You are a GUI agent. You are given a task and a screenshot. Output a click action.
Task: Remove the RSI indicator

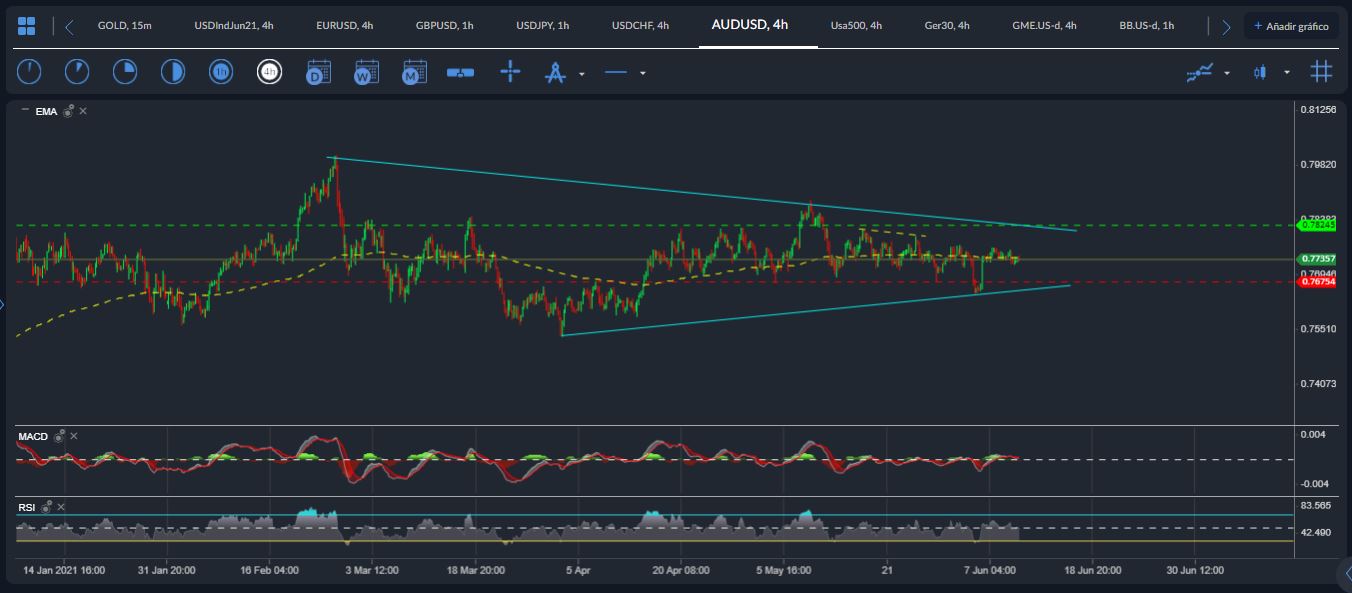tap(61, 507)
